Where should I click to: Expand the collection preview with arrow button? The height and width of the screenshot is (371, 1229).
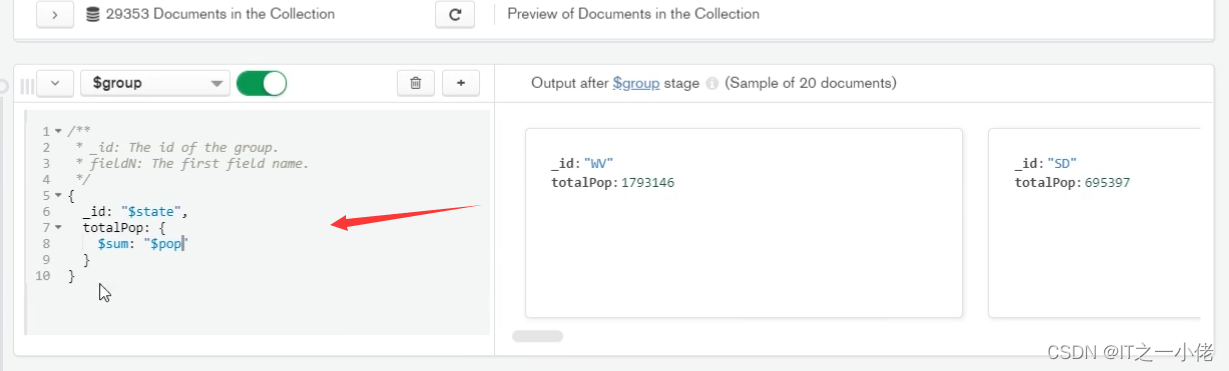(55, 14)
